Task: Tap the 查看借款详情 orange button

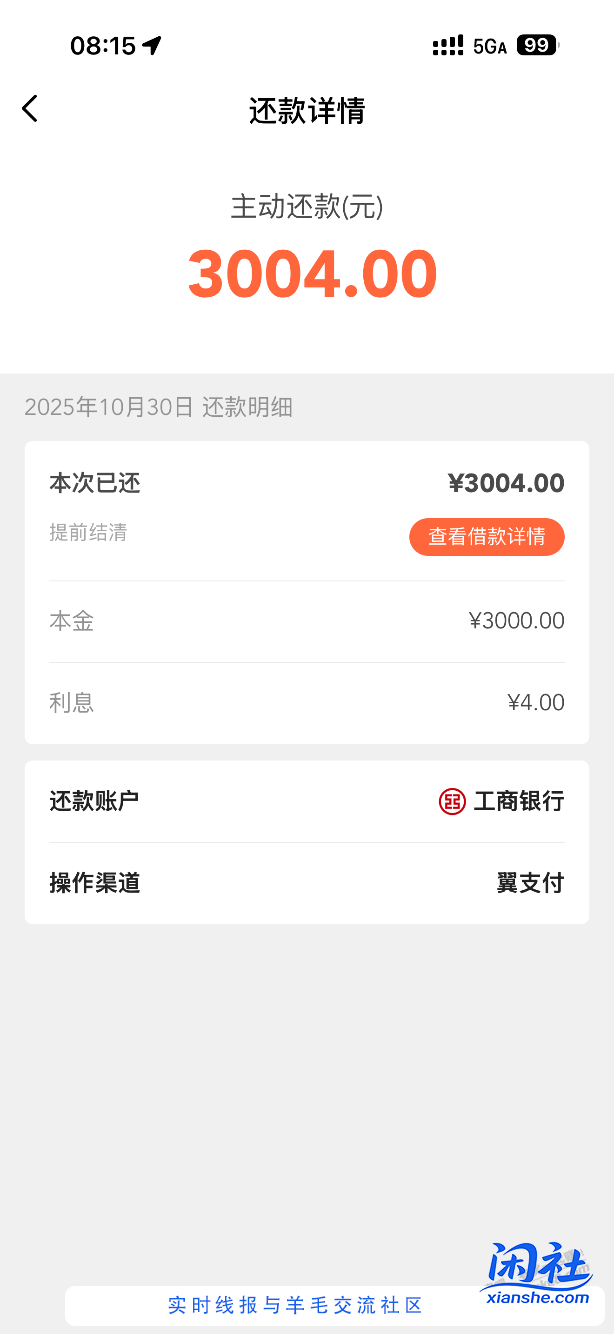Action: coord(486,537)
